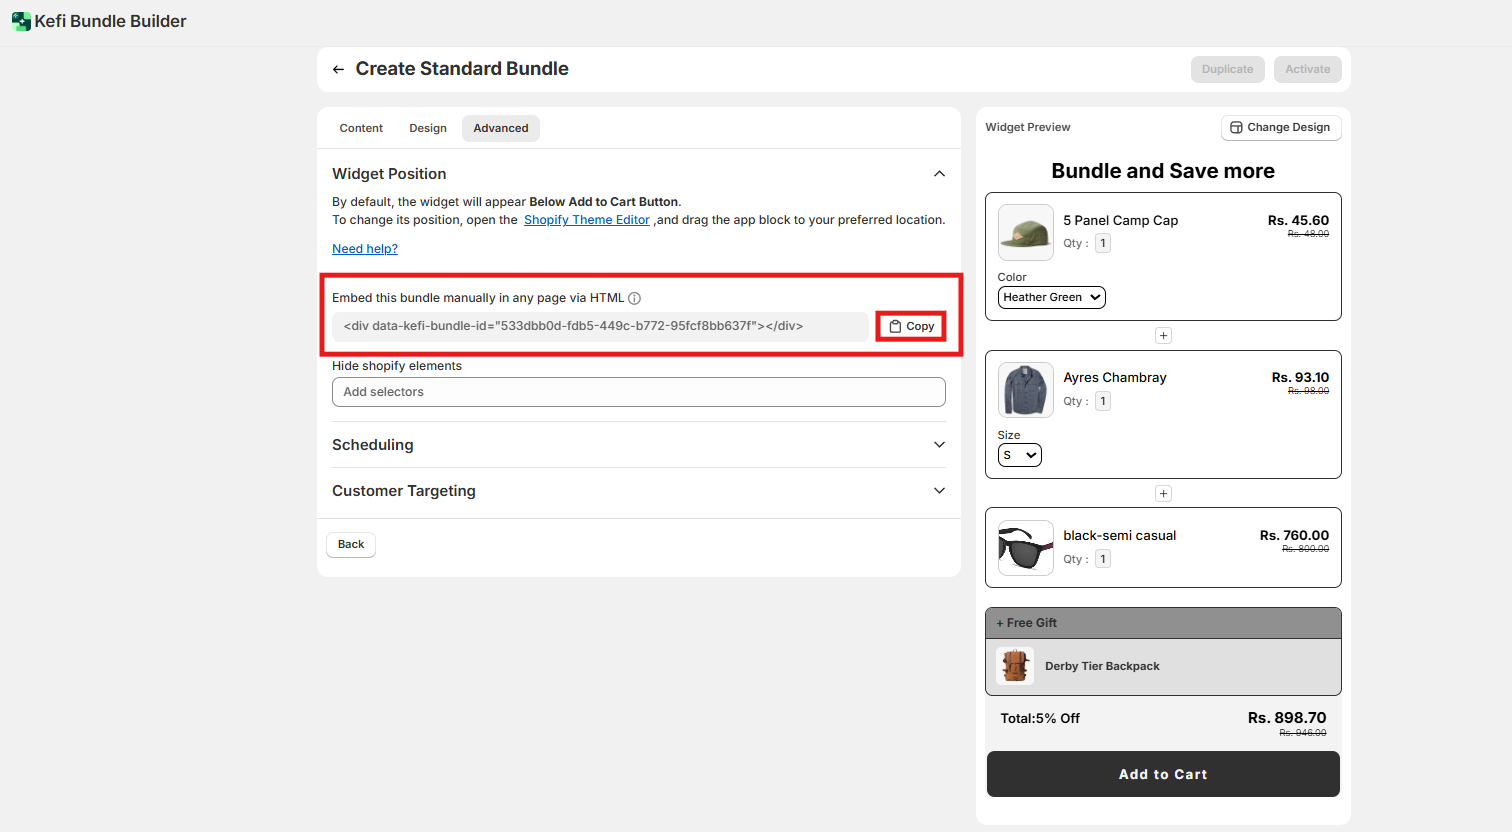Click the Need help? link
Screen dimensions: 1512x832
[x=365, y=249]
